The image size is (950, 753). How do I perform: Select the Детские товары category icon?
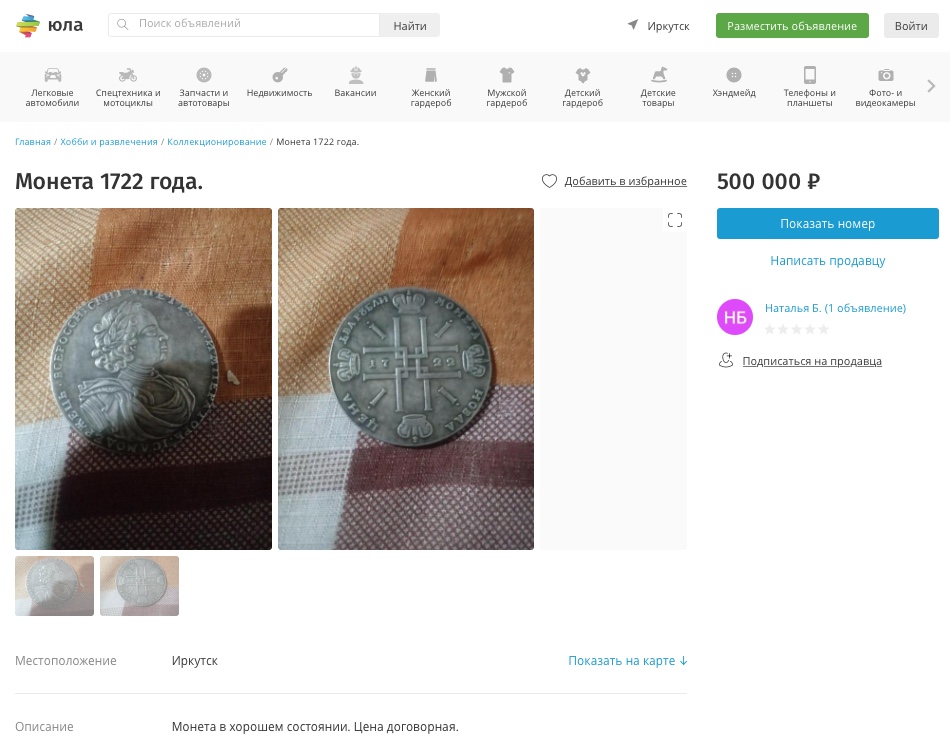click(x=658, y=75)
